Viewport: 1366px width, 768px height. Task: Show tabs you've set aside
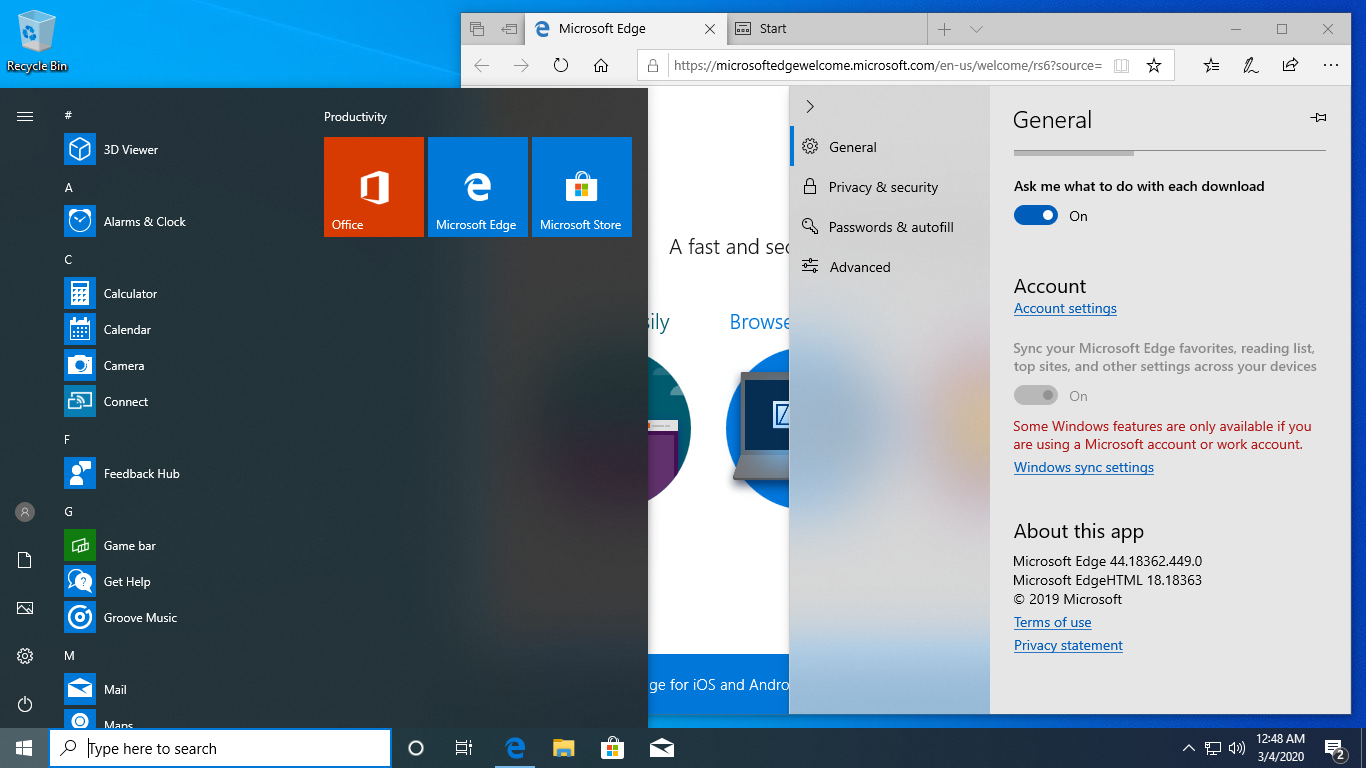(x=477, y=29)
